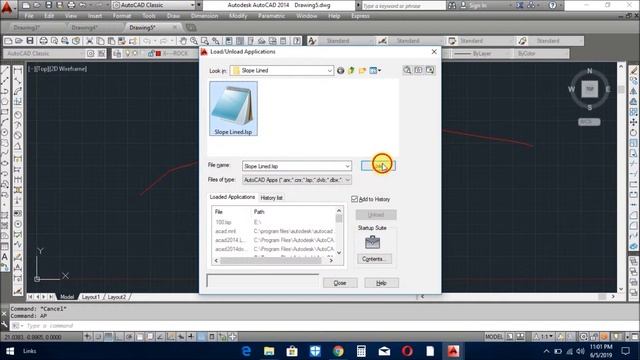This screenshot has height=360, width=640.
Task: Expand the File name dropdown
Action: (x=347, y=166)
